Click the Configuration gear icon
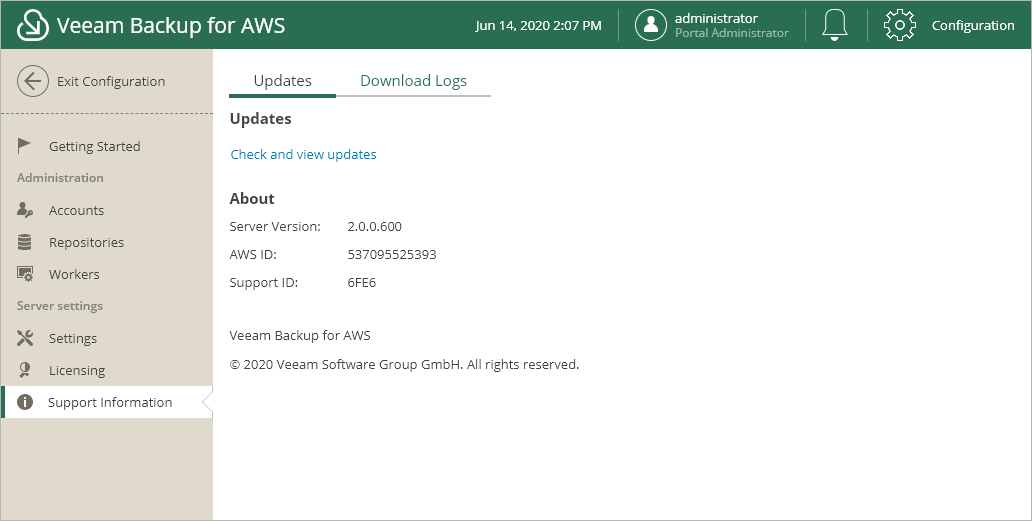This screenshot has width=1032, height=521. pos(900,25)
